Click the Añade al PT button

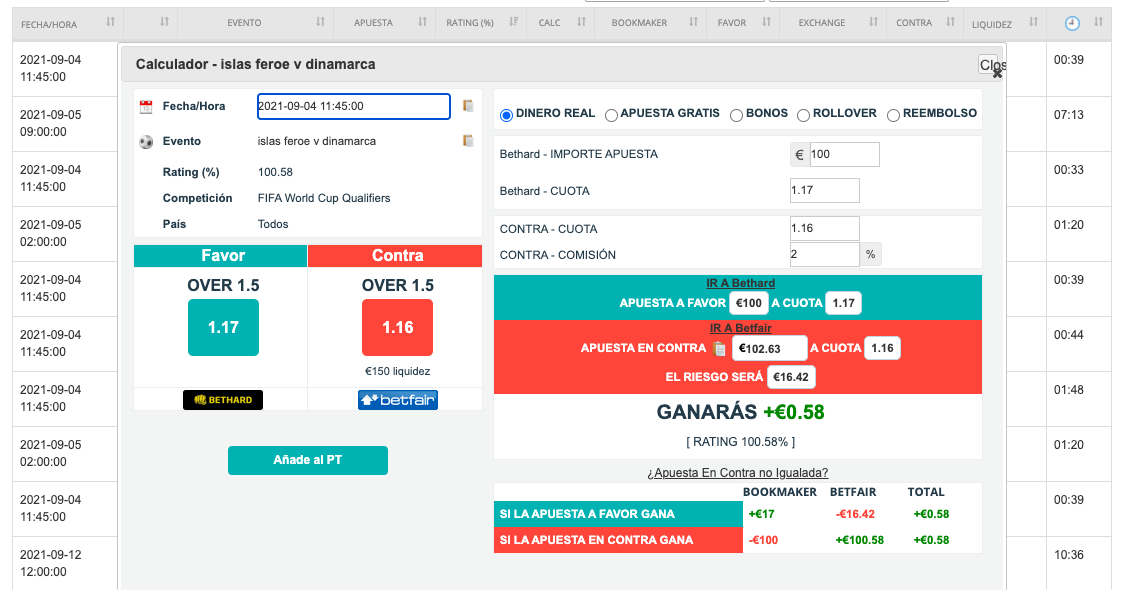point(308,460)
